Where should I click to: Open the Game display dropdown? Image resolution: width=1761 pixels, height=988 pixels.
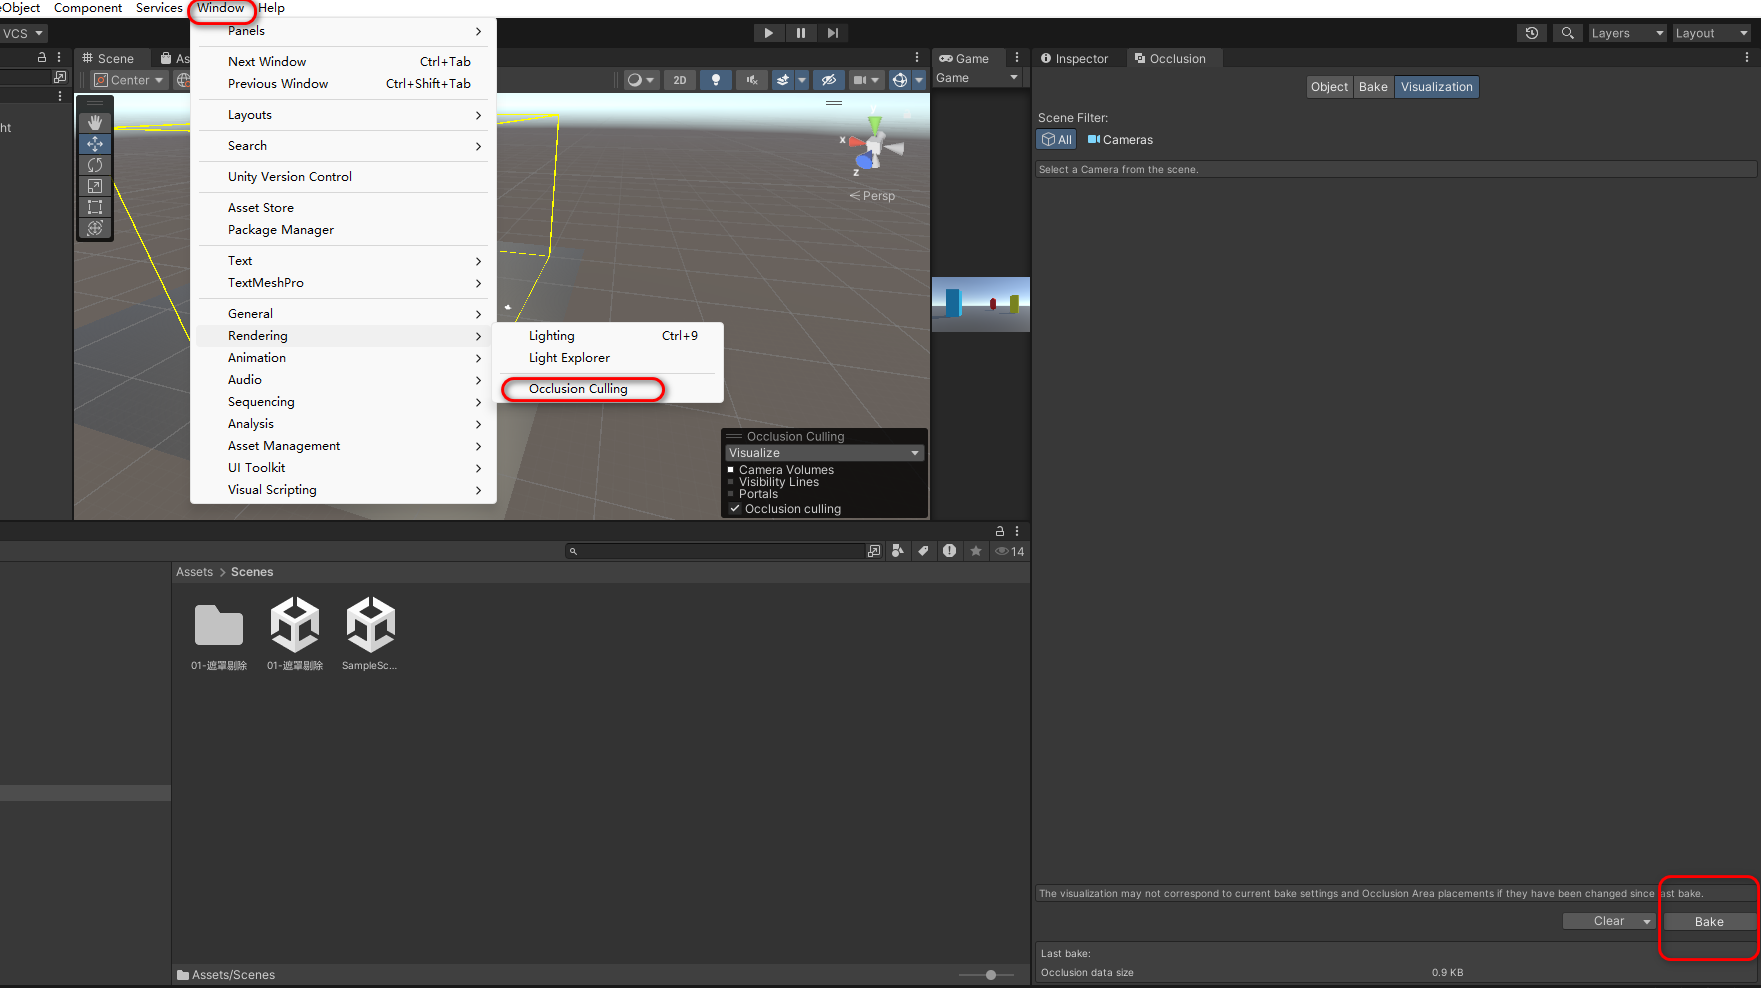click(977, 78)
